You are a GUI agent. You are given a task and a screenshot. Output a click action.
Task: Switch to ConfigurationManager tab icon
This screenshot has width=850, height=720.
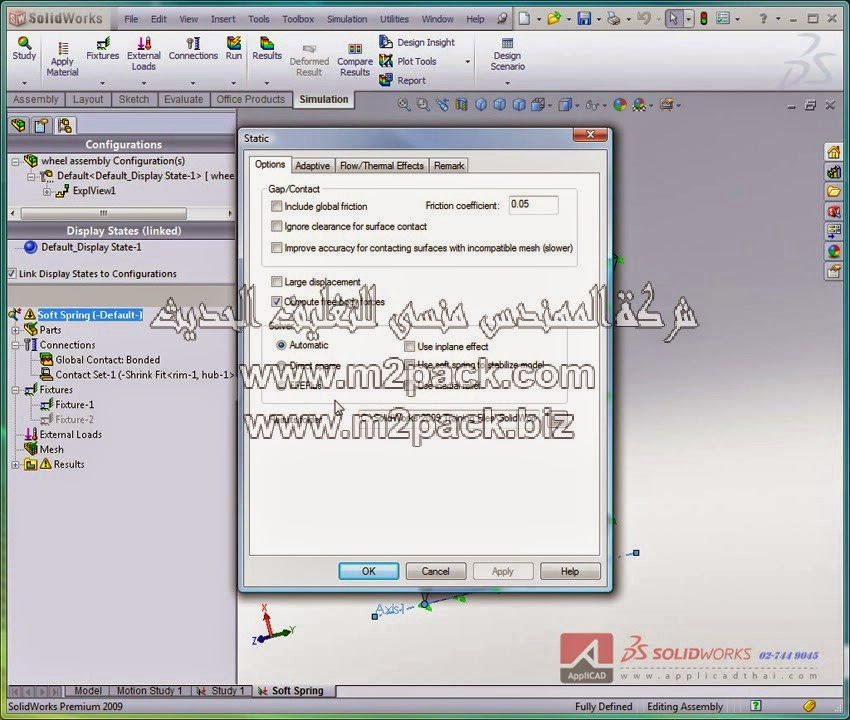click(x=65, y=126)
